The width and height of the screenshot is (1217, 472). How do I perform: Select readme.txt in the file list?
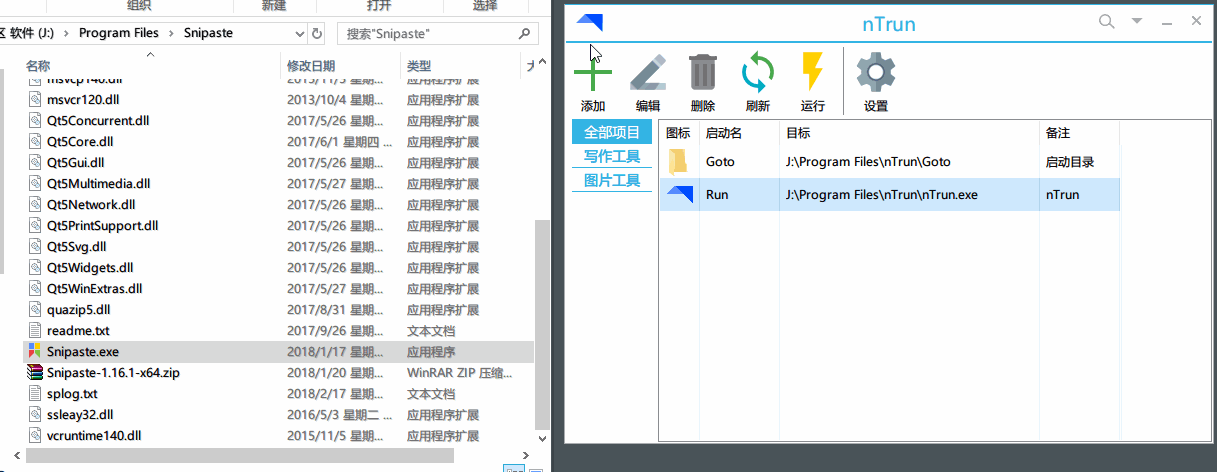coord(78,331)
